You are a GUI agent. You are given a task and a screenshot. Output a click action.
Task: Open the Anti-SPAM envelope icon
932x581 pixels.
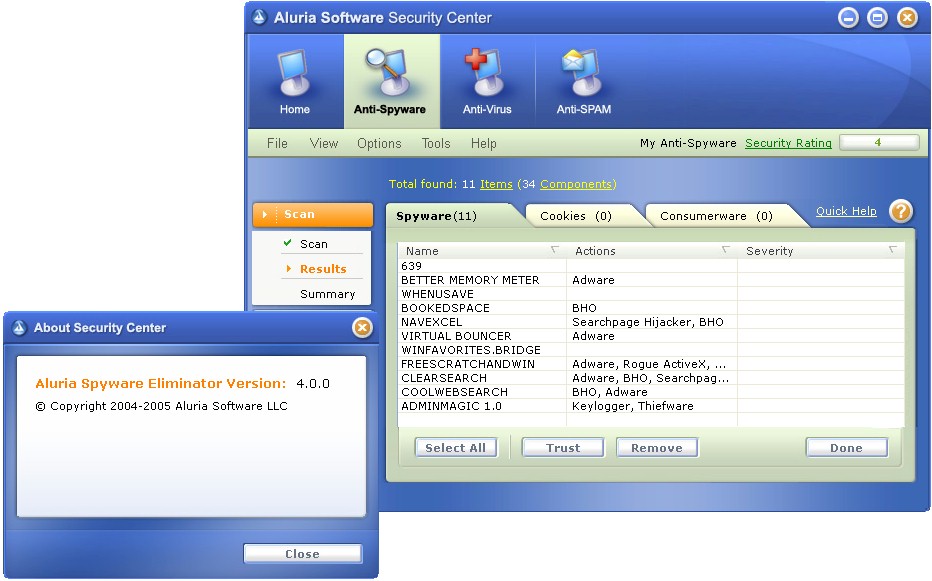click(582, 73)
